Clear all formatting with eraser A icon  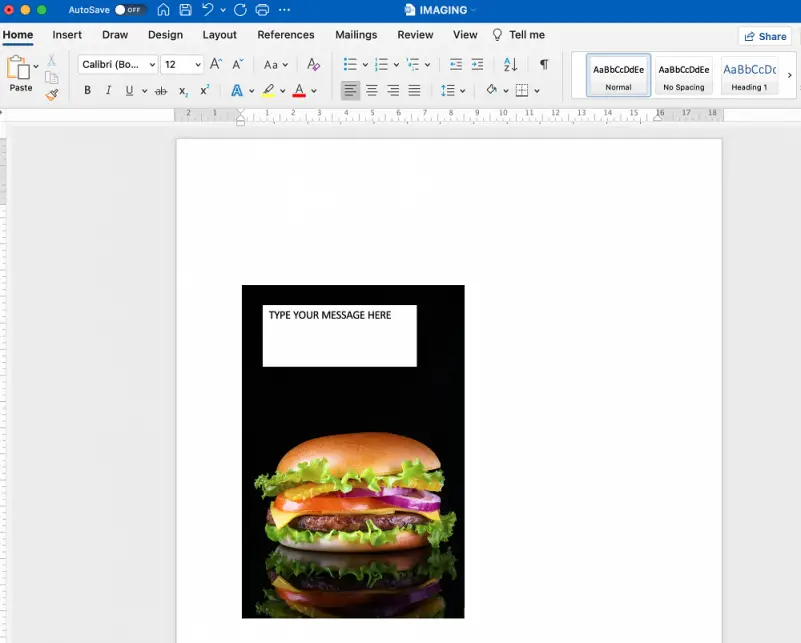tap(313, 64)
